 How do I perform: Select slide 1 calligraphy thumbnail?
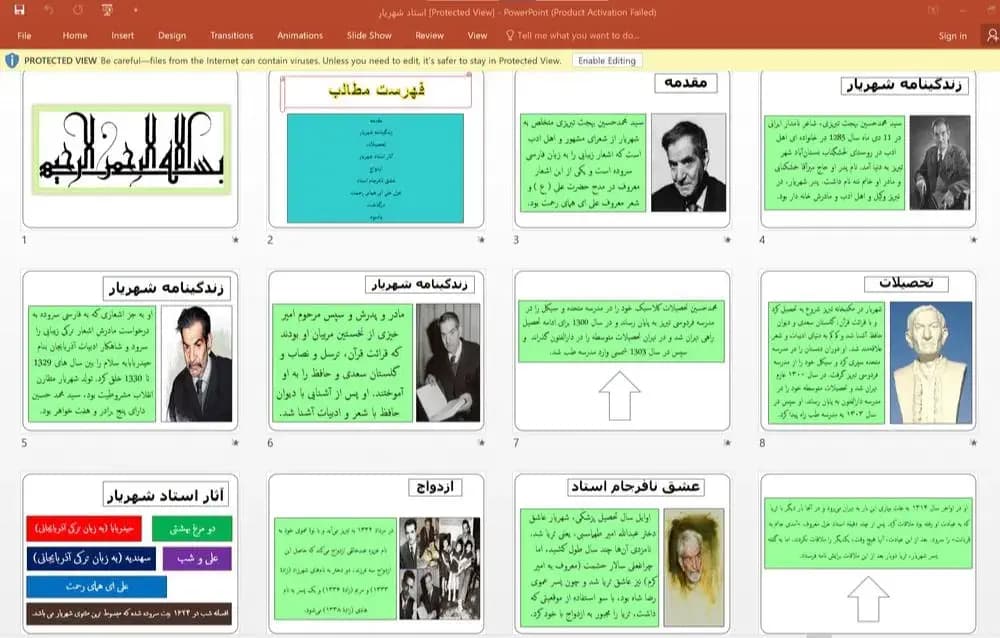point(130,149)
